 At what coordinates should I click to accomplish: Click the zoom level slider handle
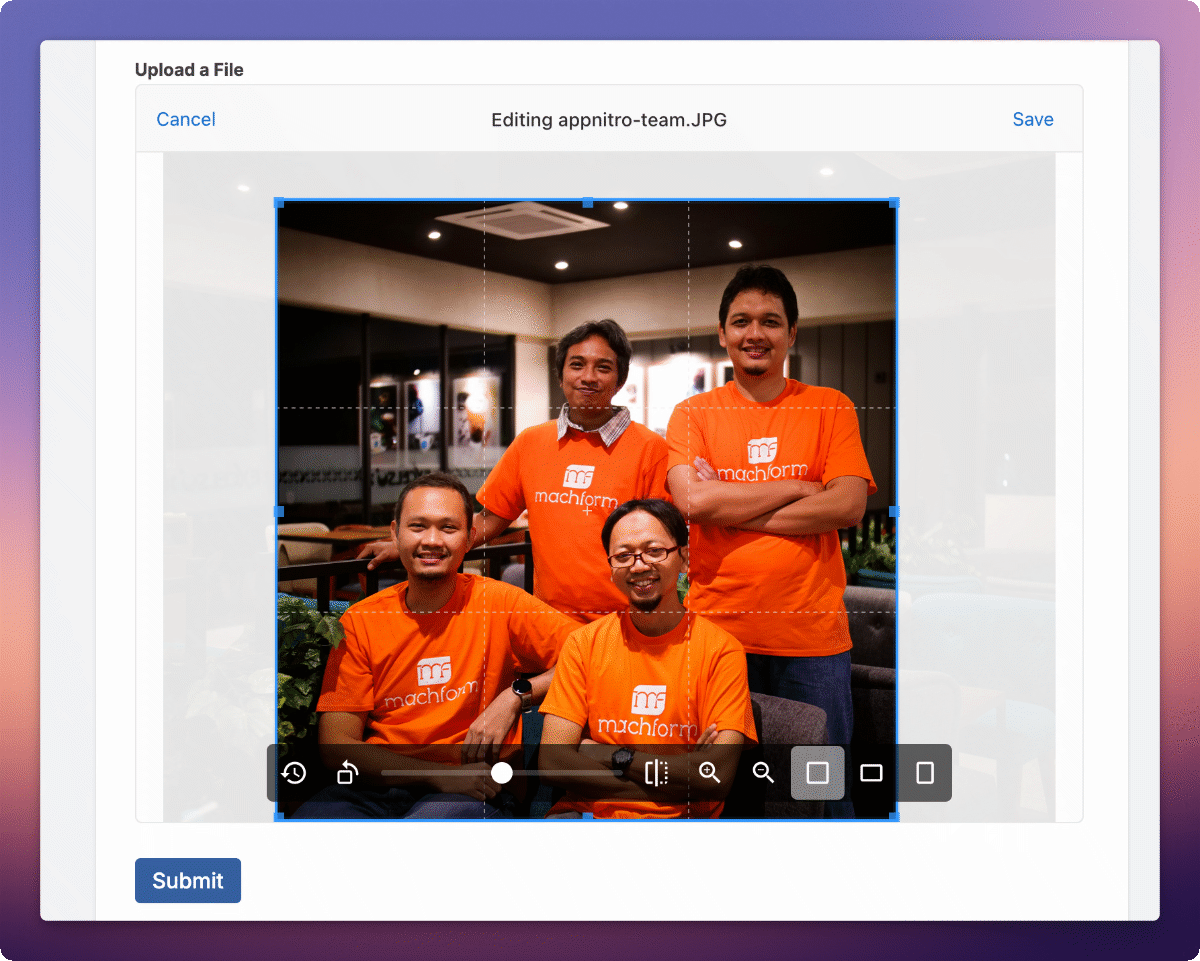click(x=502, y=773)
